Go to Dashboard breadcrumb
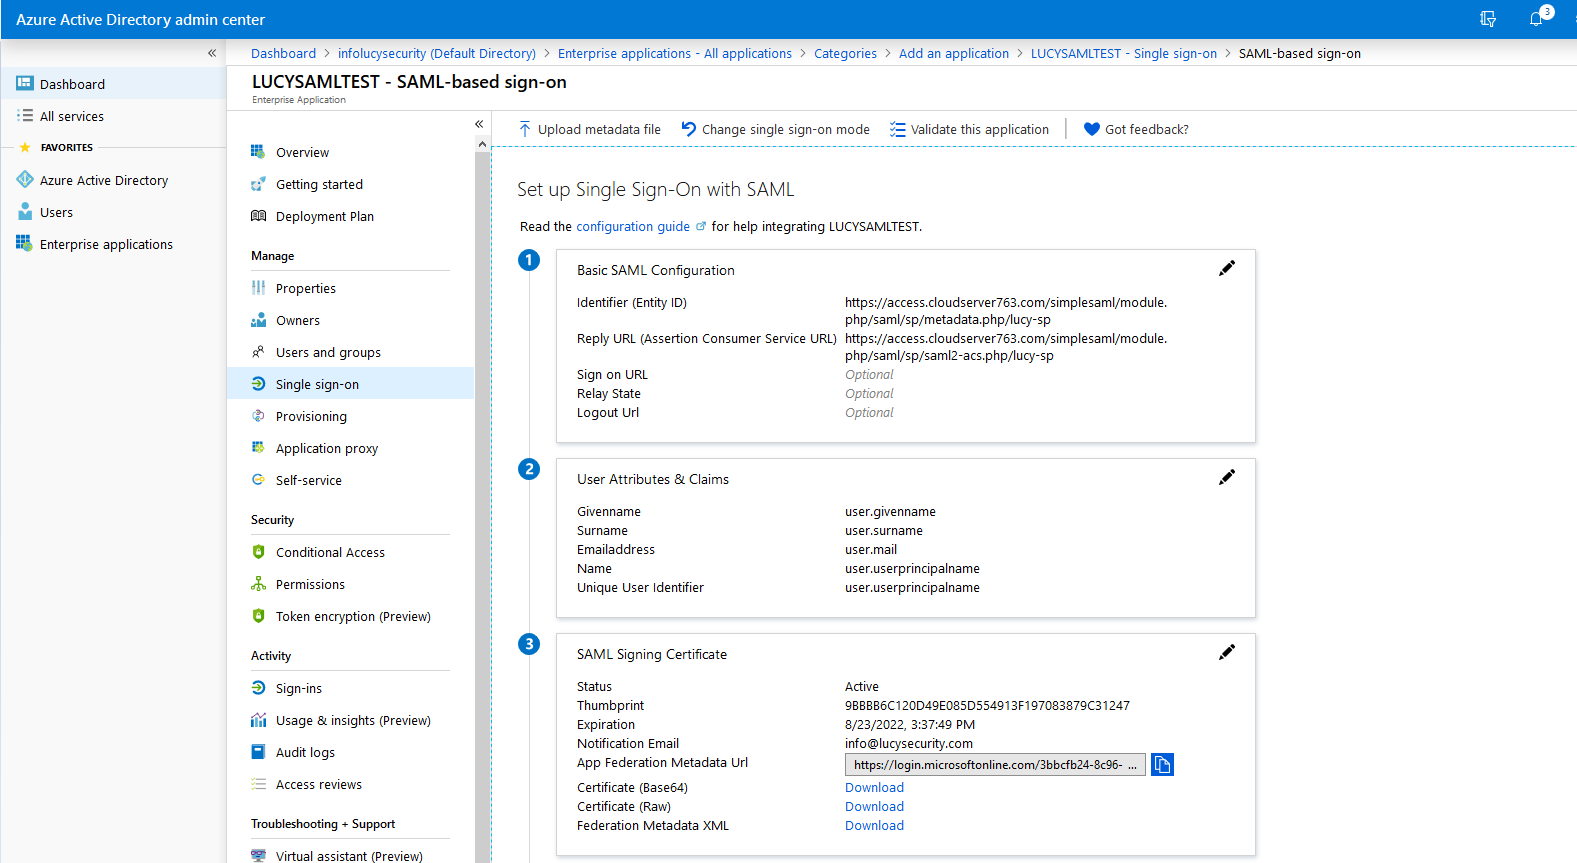1577x863 pixels. [283, 54]
